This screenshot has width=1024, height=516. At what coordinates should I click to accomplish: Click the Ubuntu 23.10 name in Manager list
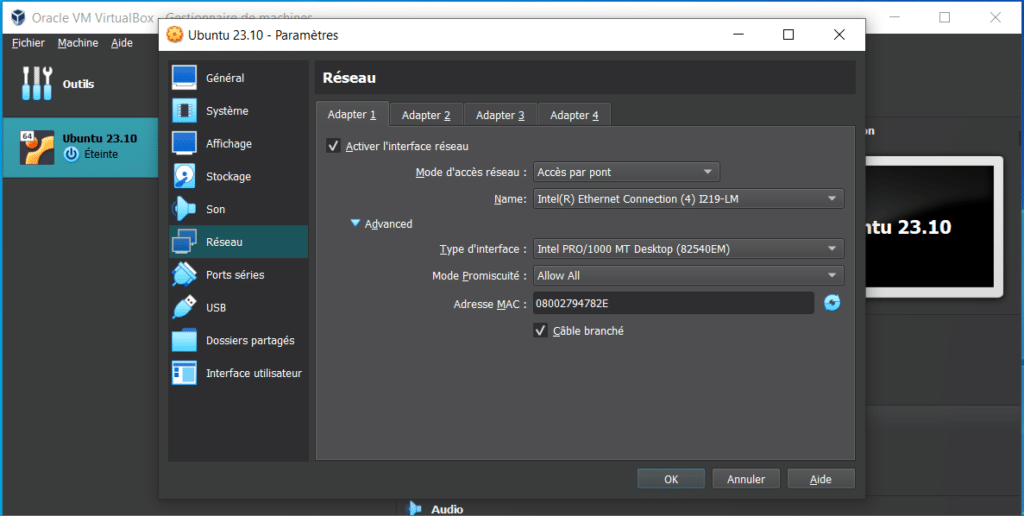[100, 138]
